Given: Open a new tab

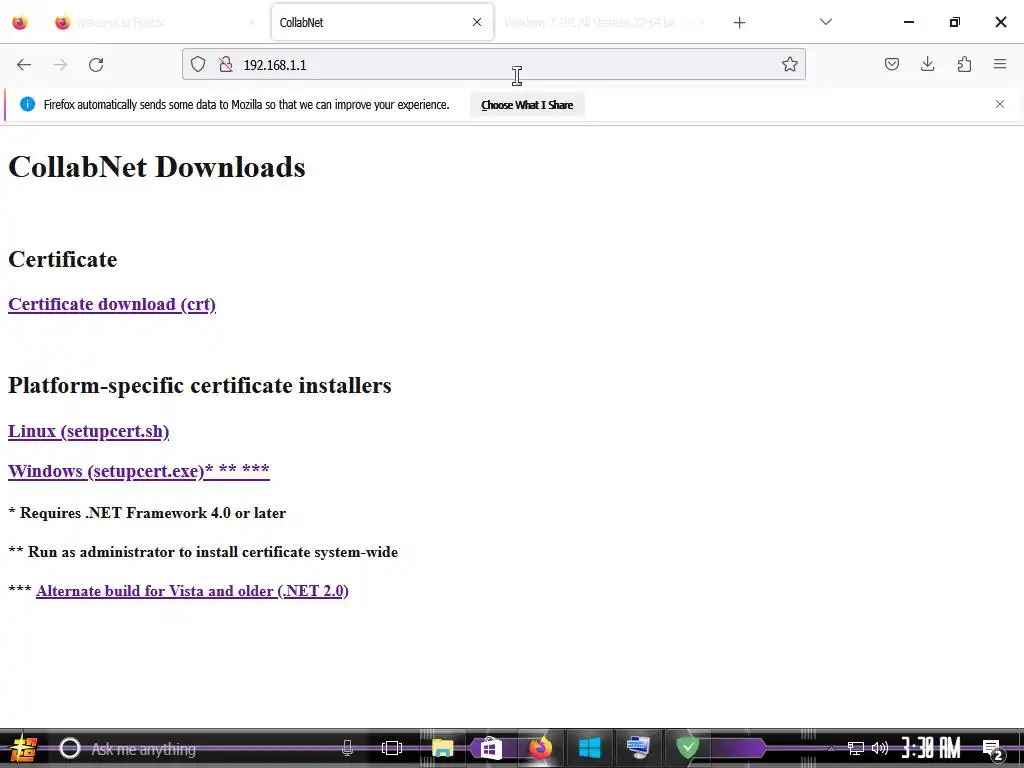Looking at the screenshot, I should tap(739, 23).
